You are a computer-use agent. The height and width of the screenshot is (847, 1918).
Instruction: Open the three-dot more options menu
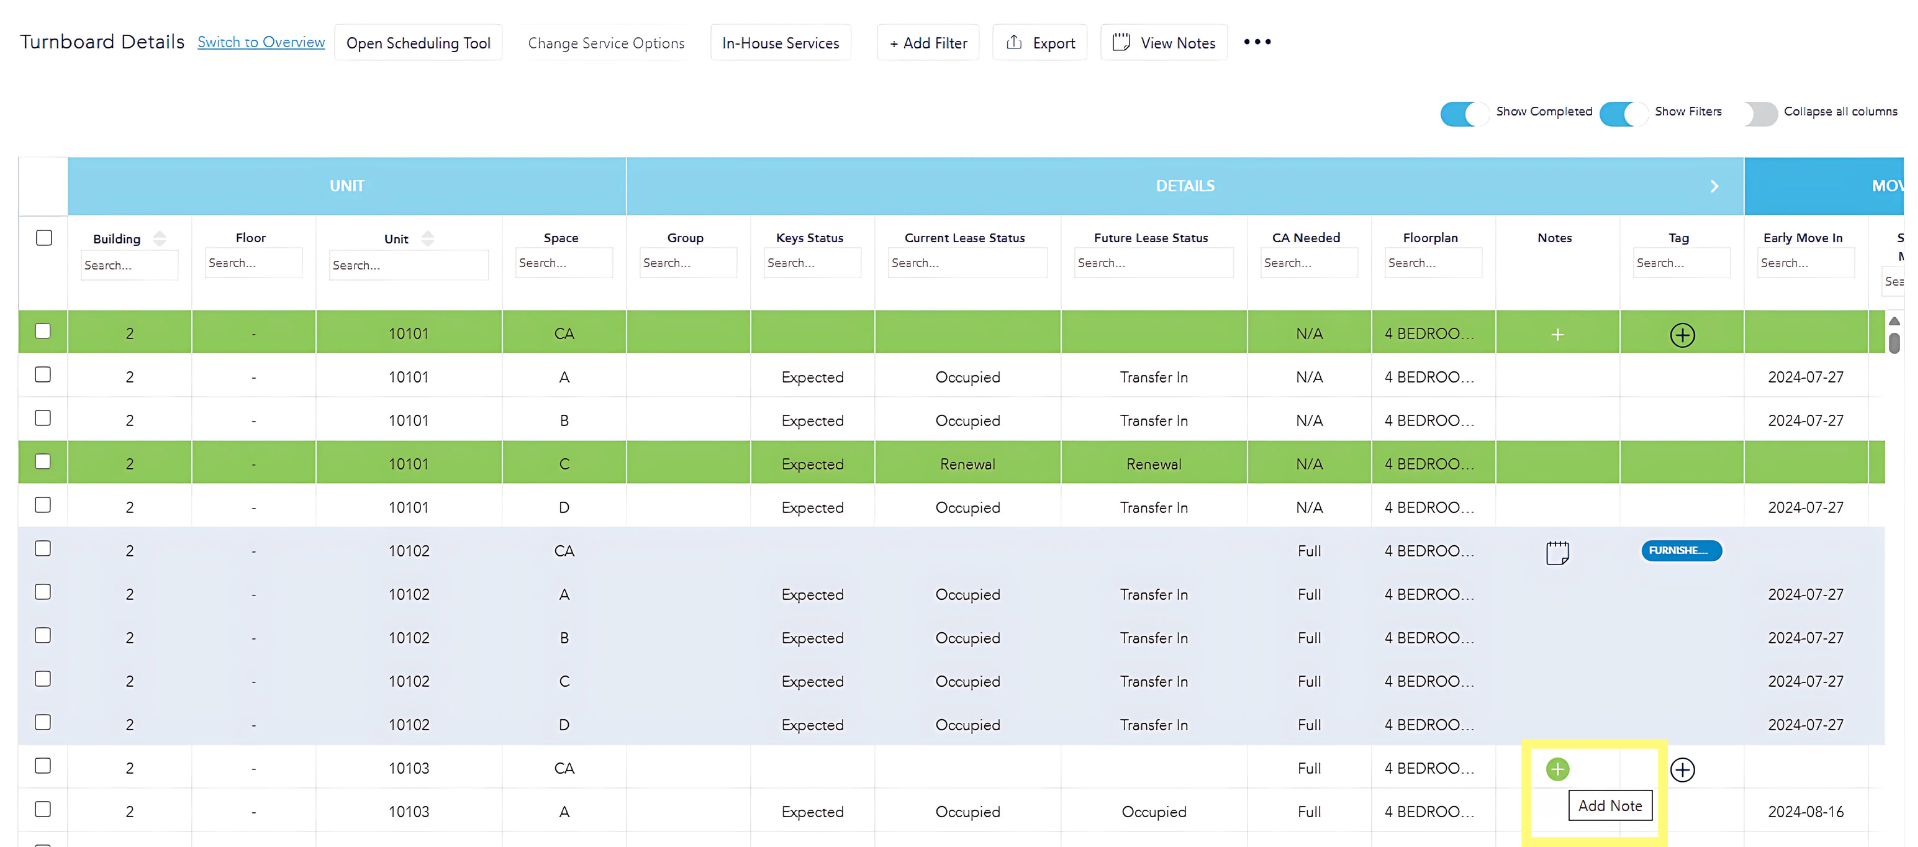(x=1257, y=42)
